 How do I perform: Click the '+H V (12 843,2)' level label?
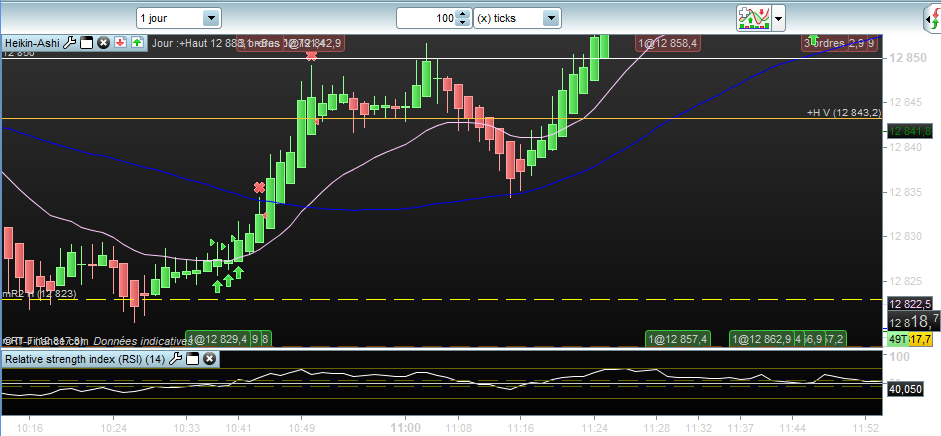tap(844, 112)
